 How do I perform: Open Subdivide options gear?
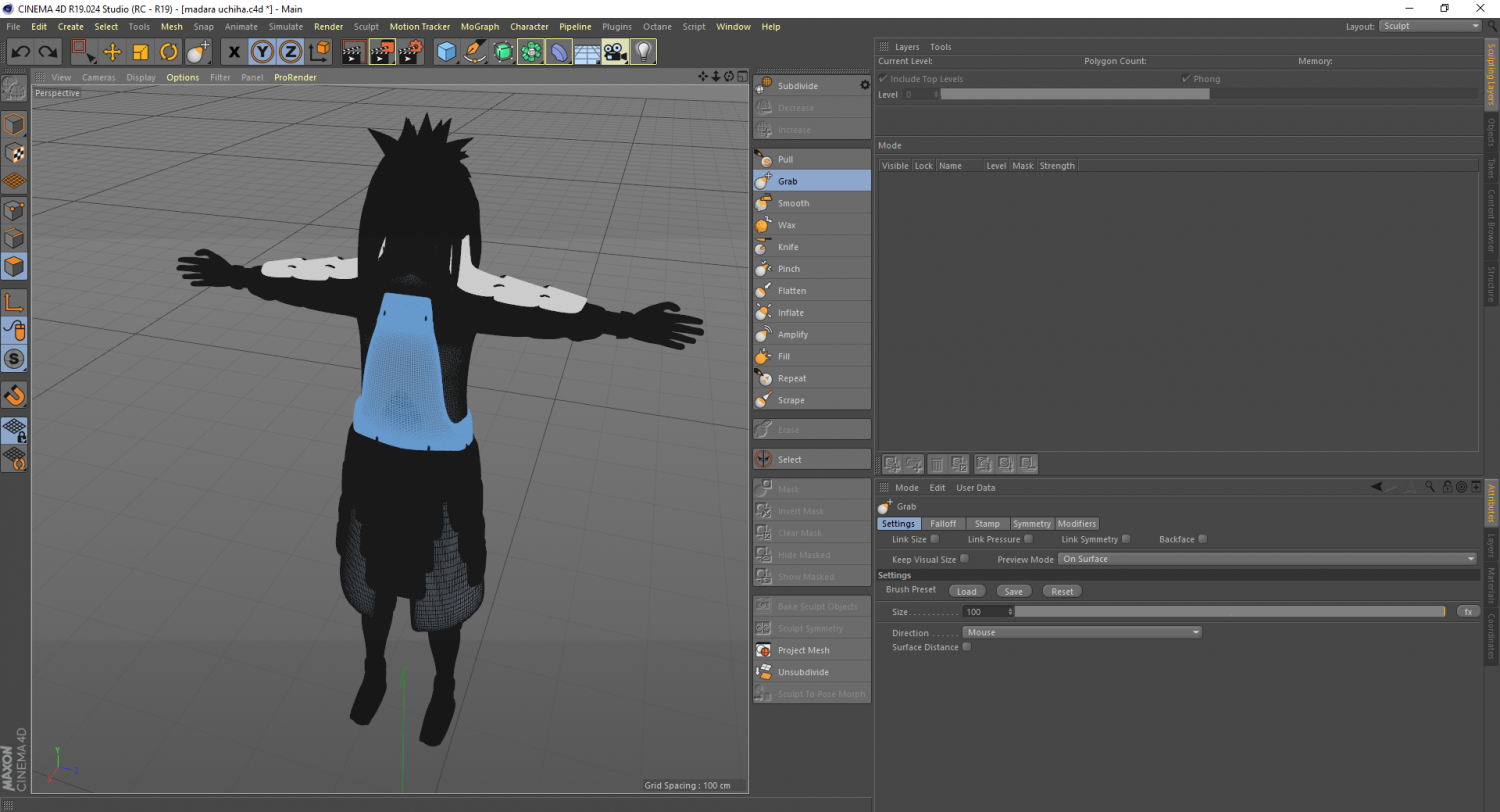click(865, 86)
